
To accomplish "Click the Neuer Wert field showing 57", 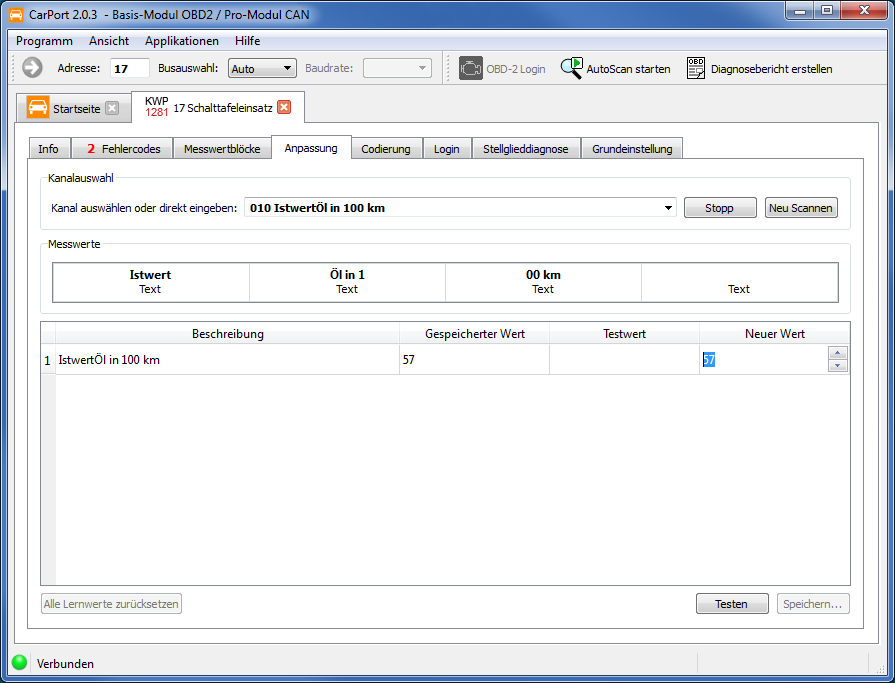I will [x=764, y=359].
